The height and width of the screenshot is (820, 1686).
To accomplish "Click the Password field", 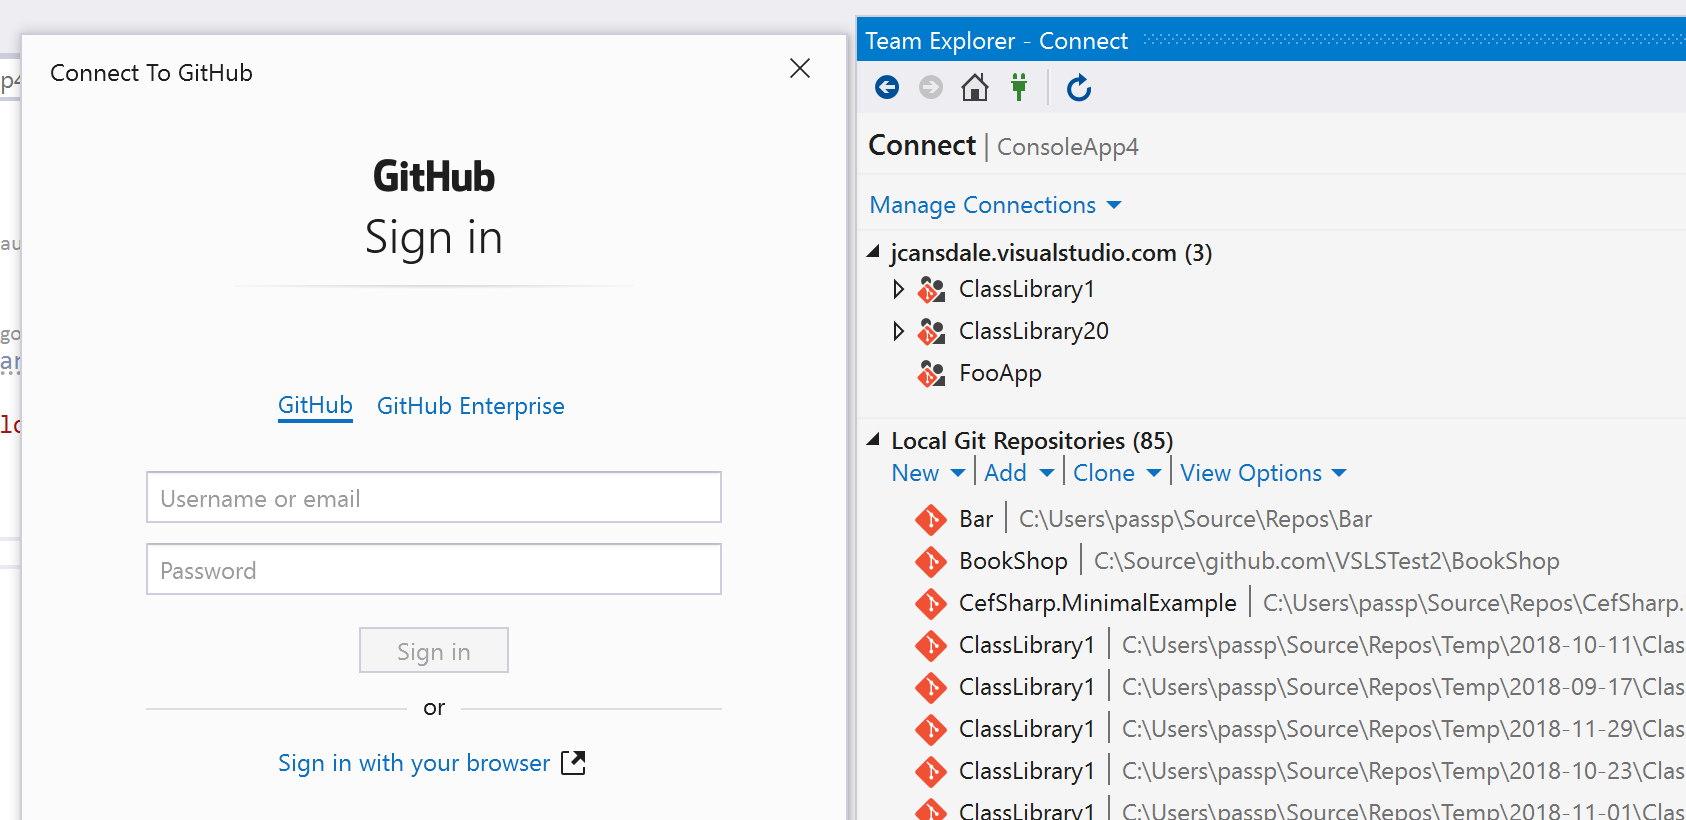I will click(x=434, y=569).
